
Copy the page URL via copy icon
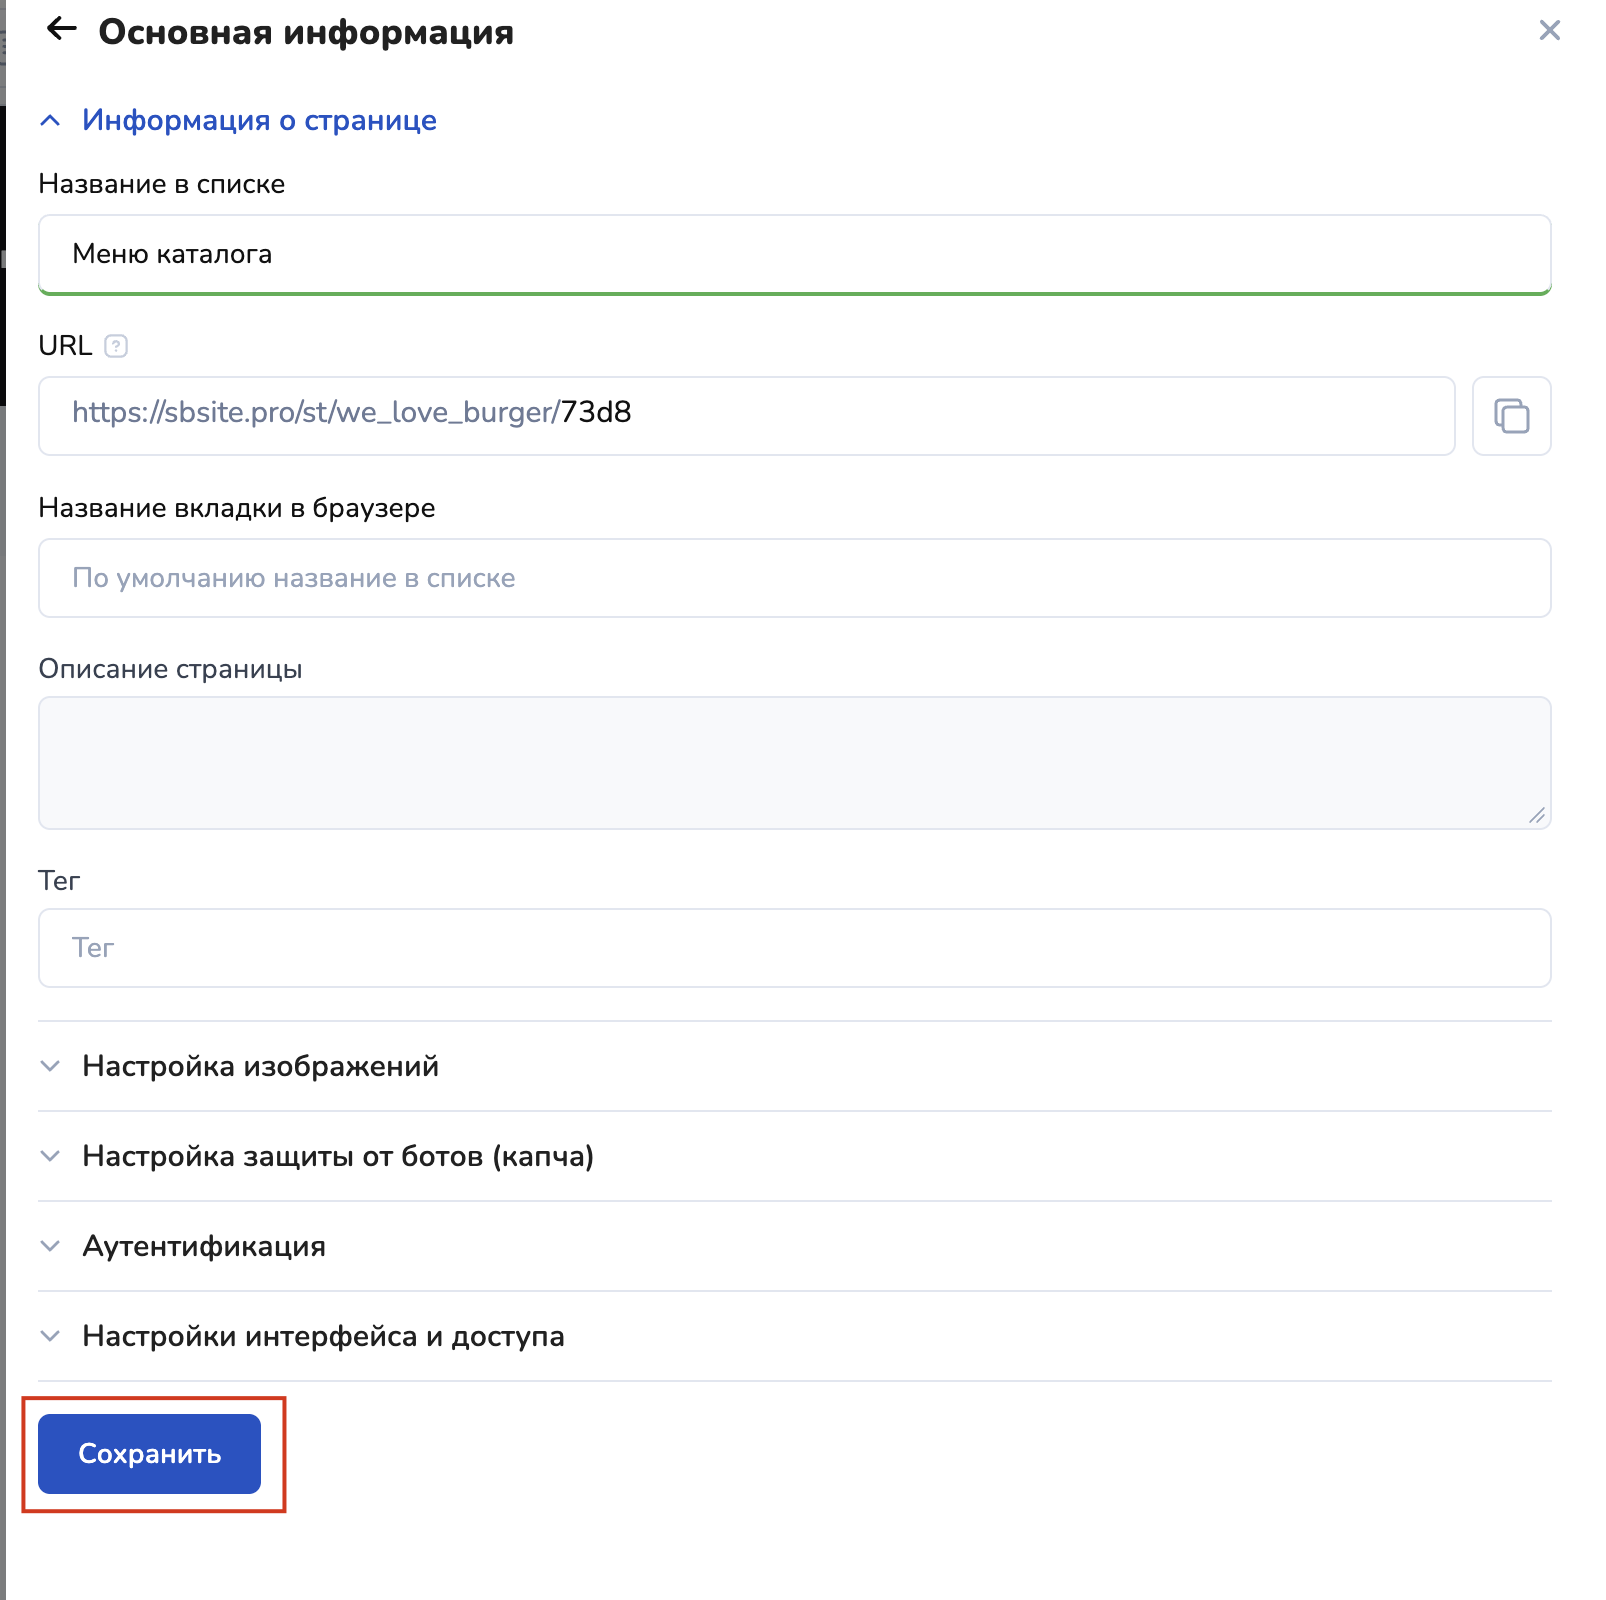1511,416
